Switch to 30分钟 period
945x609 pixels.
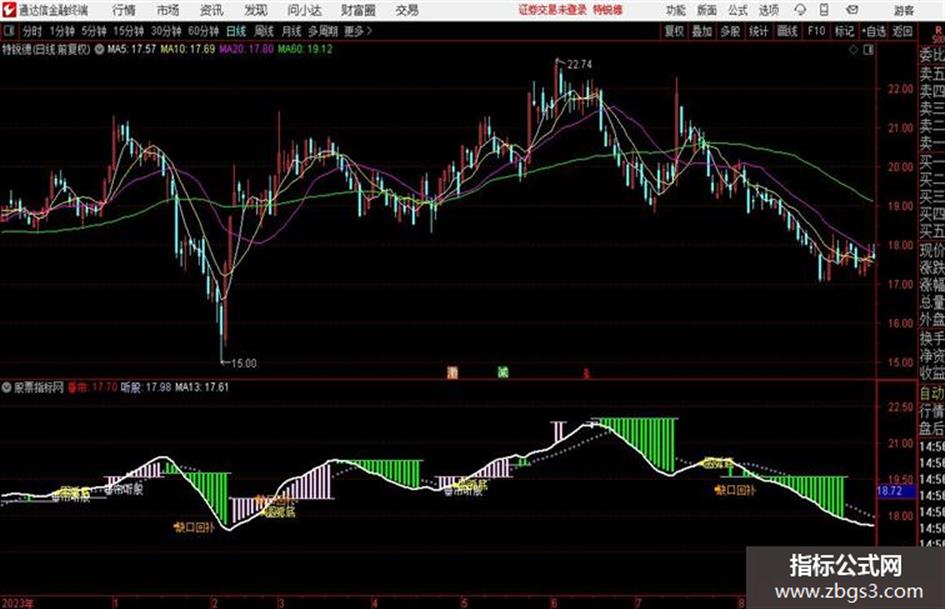pos(166,31)
